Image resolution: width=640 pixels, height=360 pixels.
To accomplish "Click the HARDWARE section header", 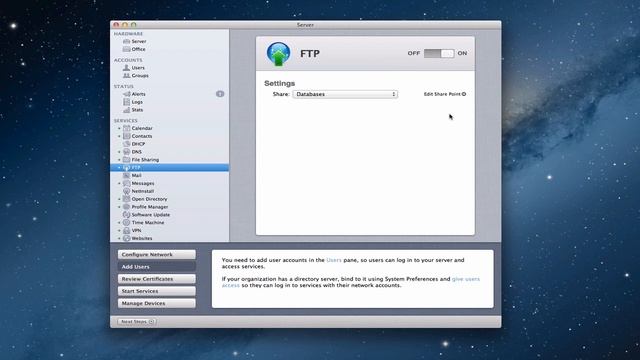I will (129, 34).
